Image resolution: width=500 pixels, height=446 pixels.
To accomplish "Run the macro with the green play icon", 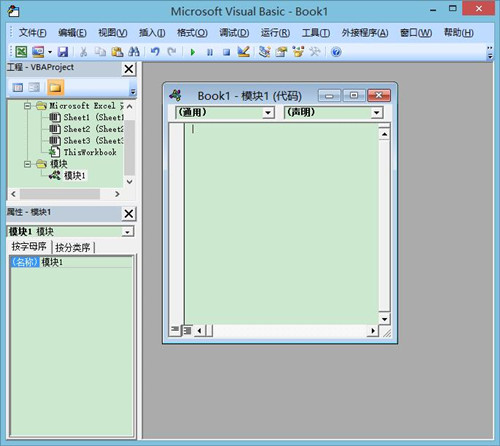I will click(x=193, y=52).
